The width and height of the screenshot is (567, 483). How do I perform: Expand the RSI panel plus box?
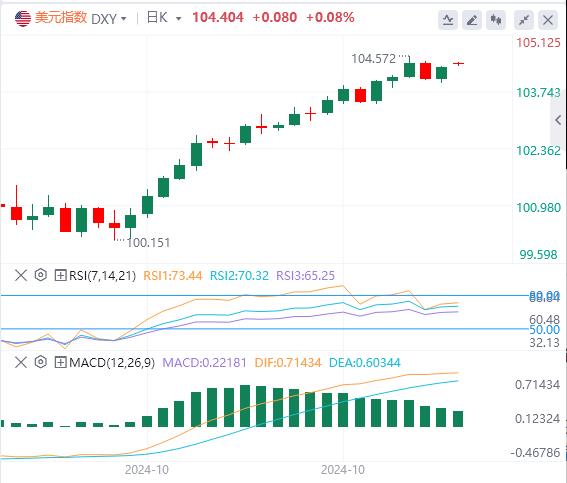pos(60,275)
